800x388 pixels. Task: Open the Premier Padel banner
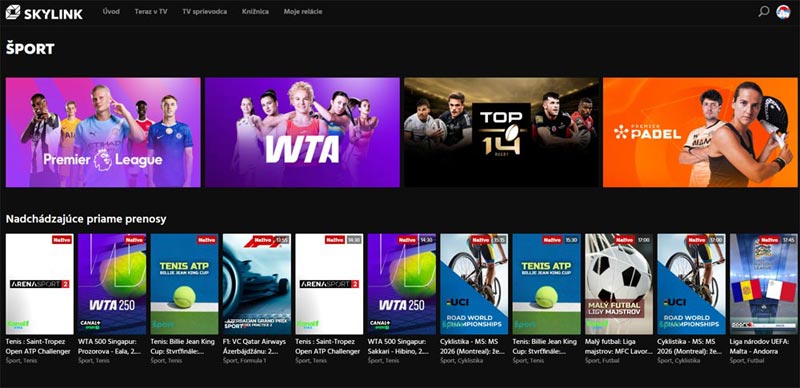pos(700,132)
